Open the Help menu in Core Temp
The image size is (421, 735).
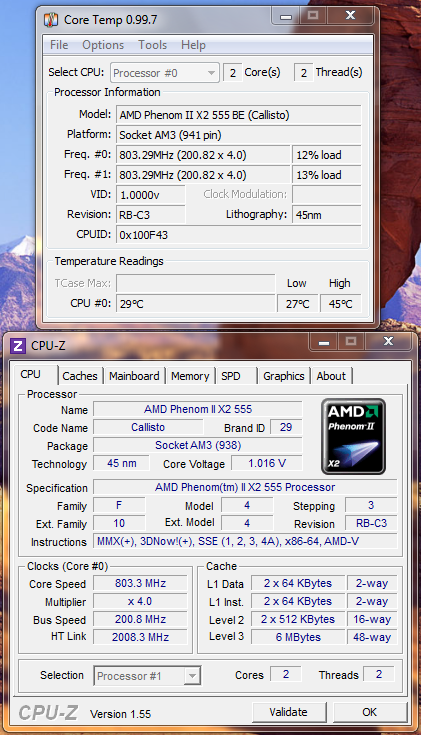pyautogui.click(x=193, y=45)
